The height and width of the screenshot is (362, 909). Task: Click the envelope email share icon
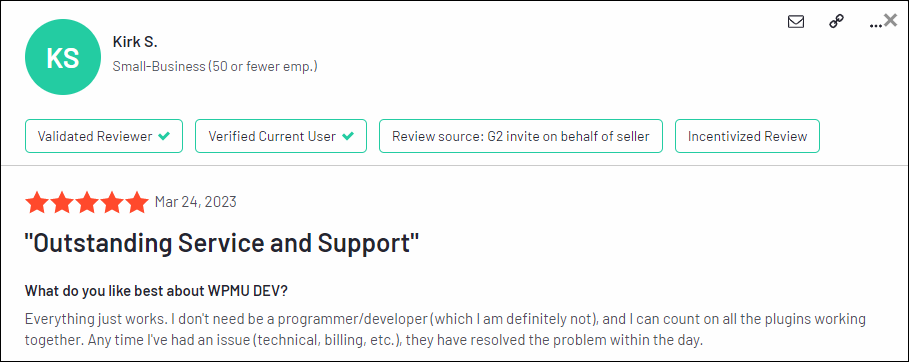pyautogui.click(x=796, y=22)
